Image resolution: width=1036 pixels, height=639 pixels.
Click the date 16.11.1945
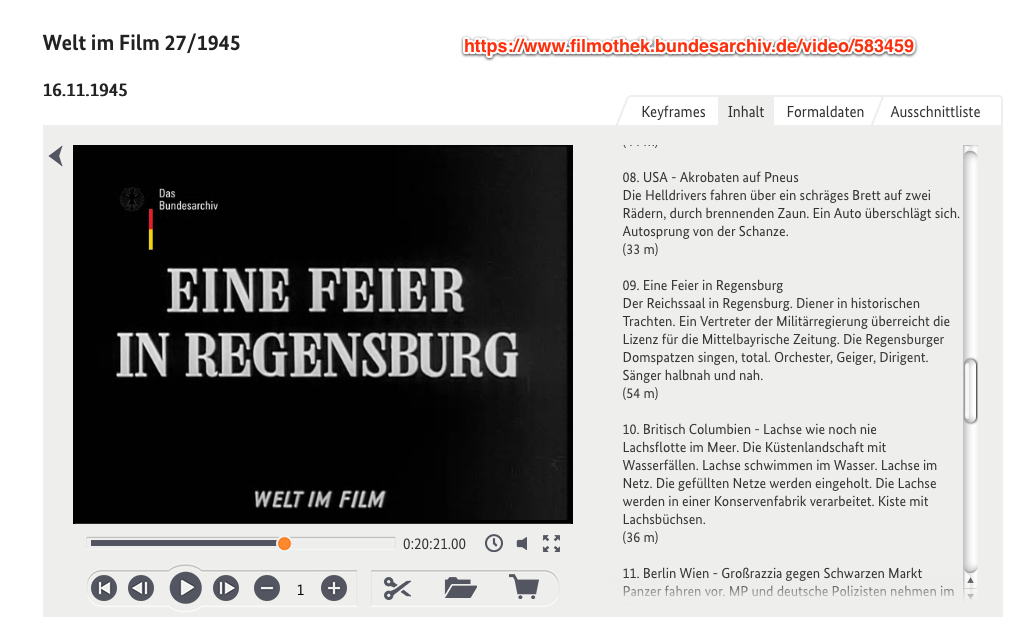85,90
